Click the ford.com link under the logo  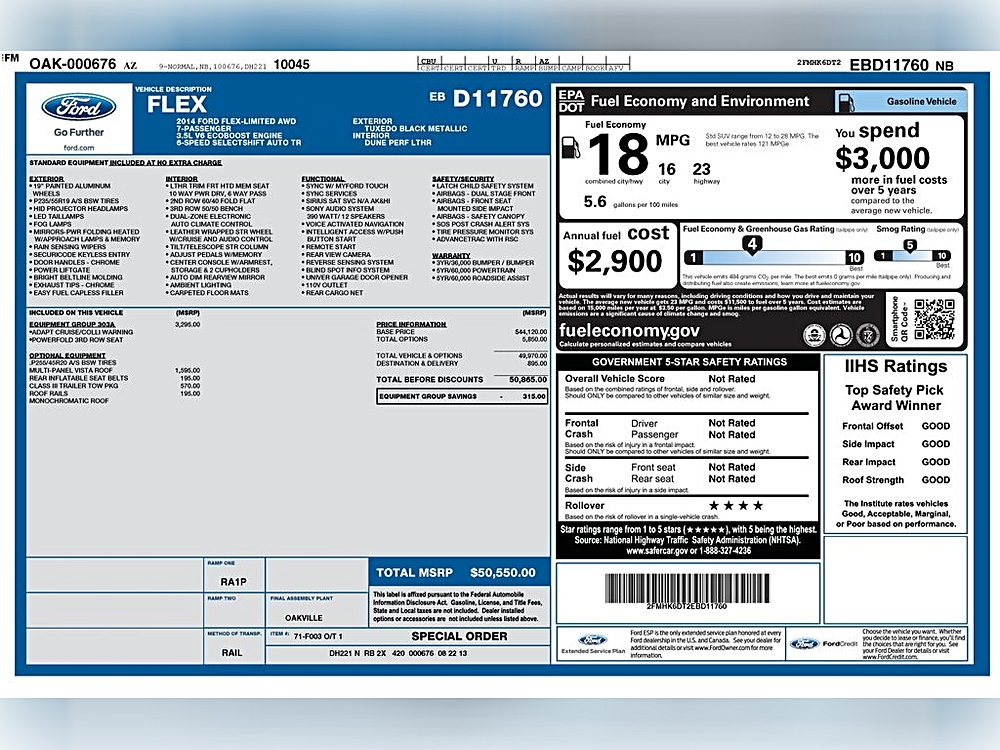tap(78, 147)
